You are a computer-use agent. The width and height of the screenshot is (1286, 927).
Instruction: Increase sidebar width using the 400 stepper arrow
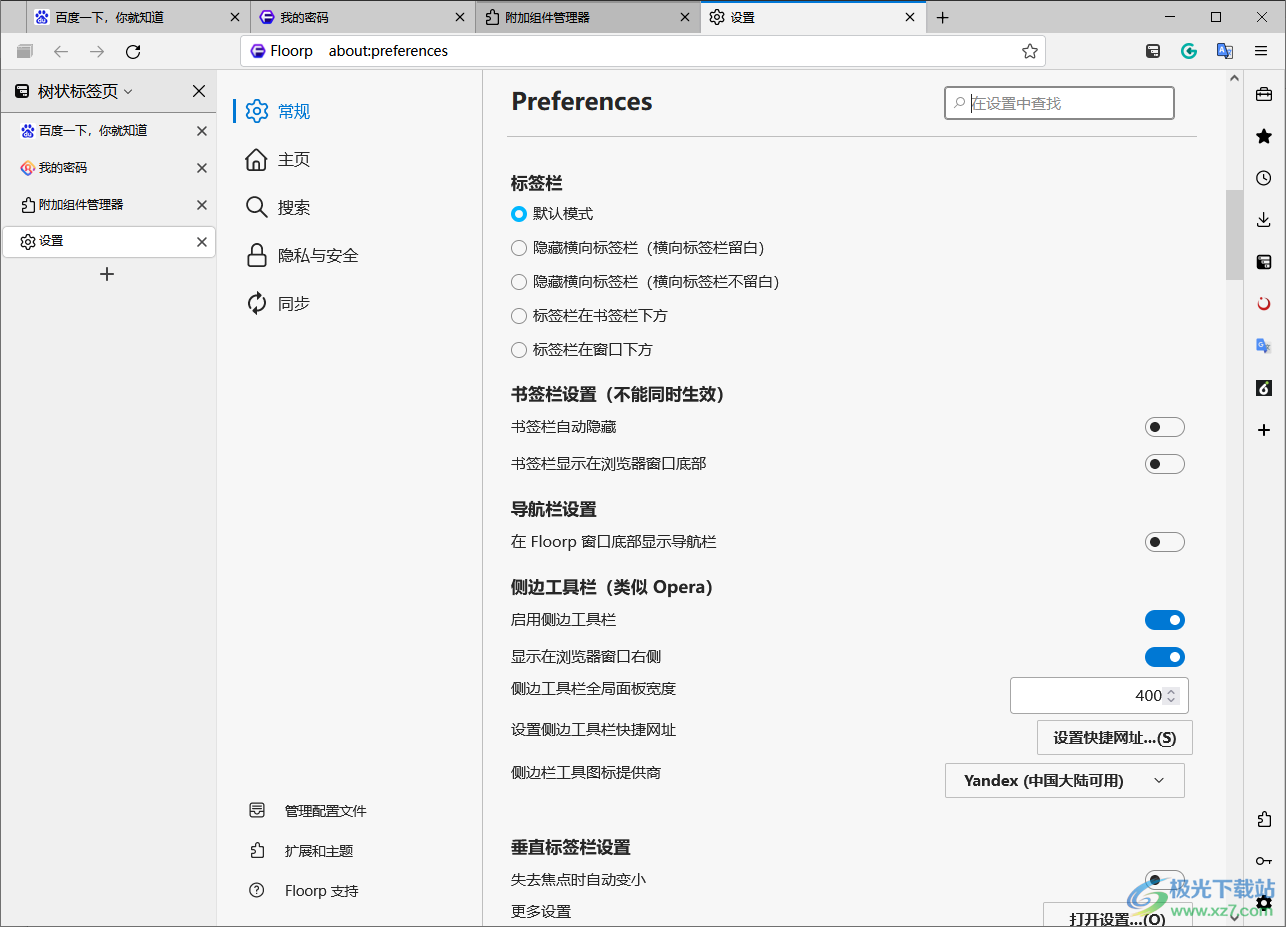coord(1171,690)
